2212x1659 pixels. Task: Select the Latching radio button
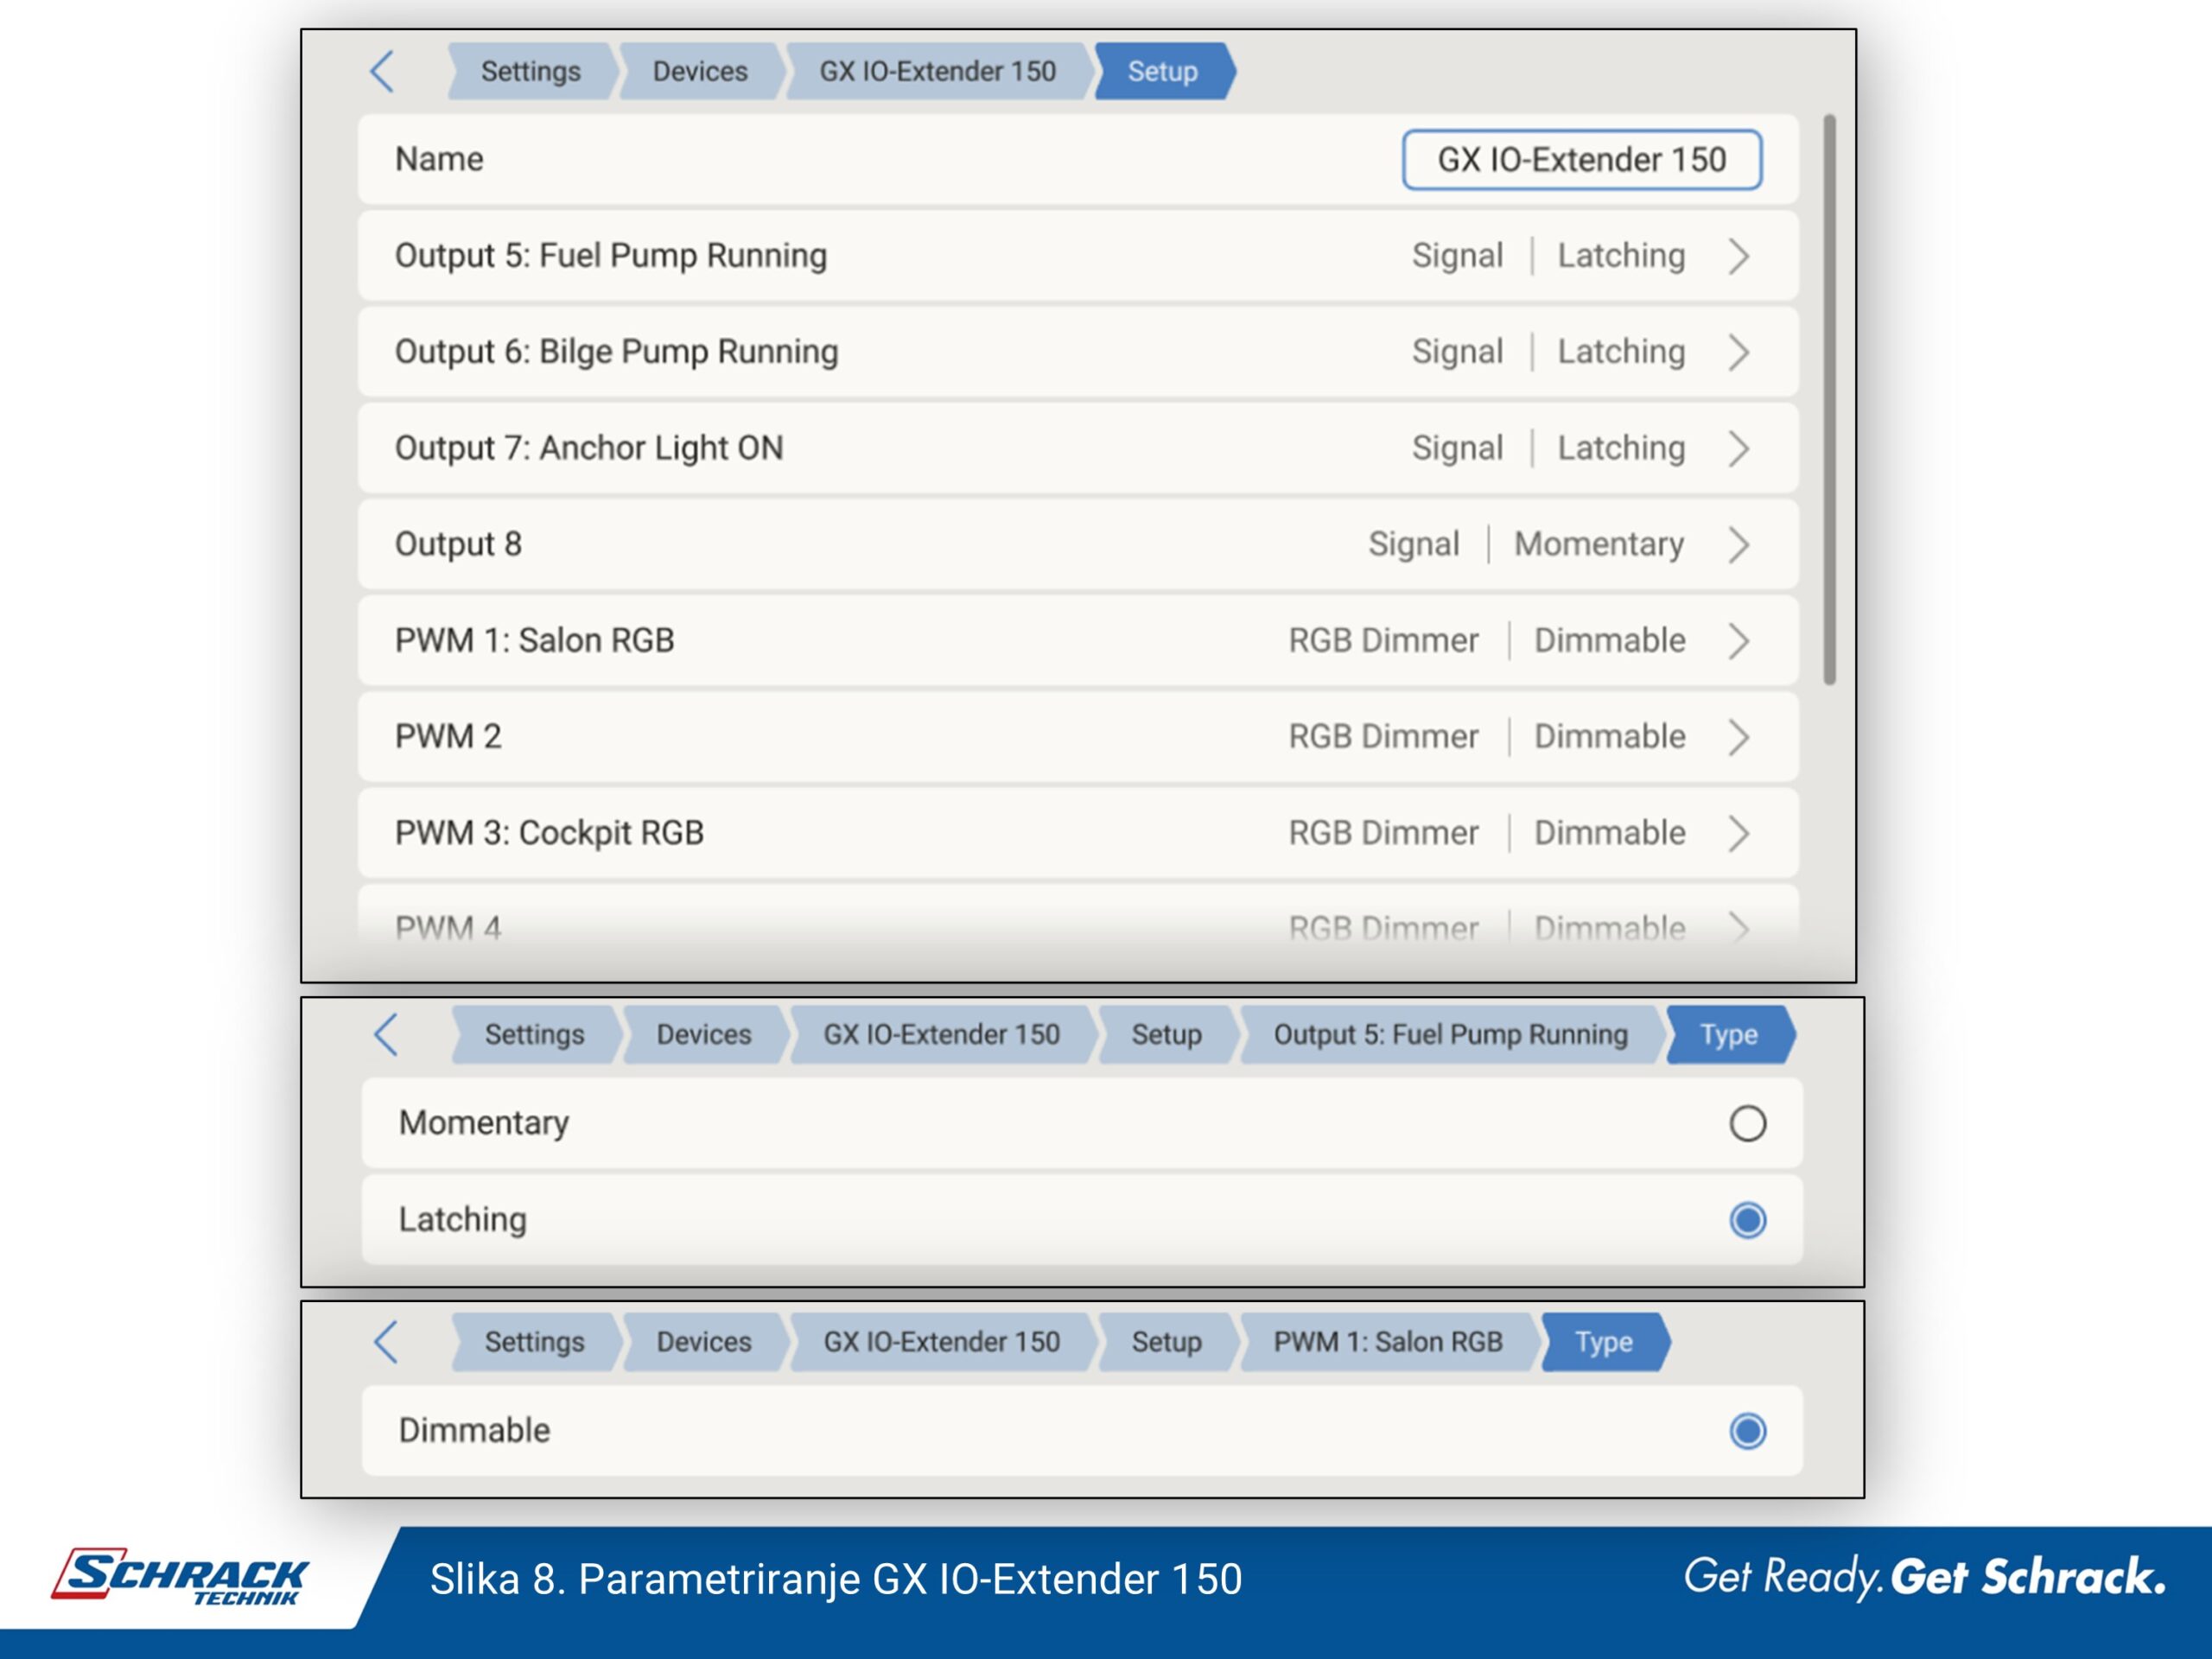(x=1747, y=1220)
